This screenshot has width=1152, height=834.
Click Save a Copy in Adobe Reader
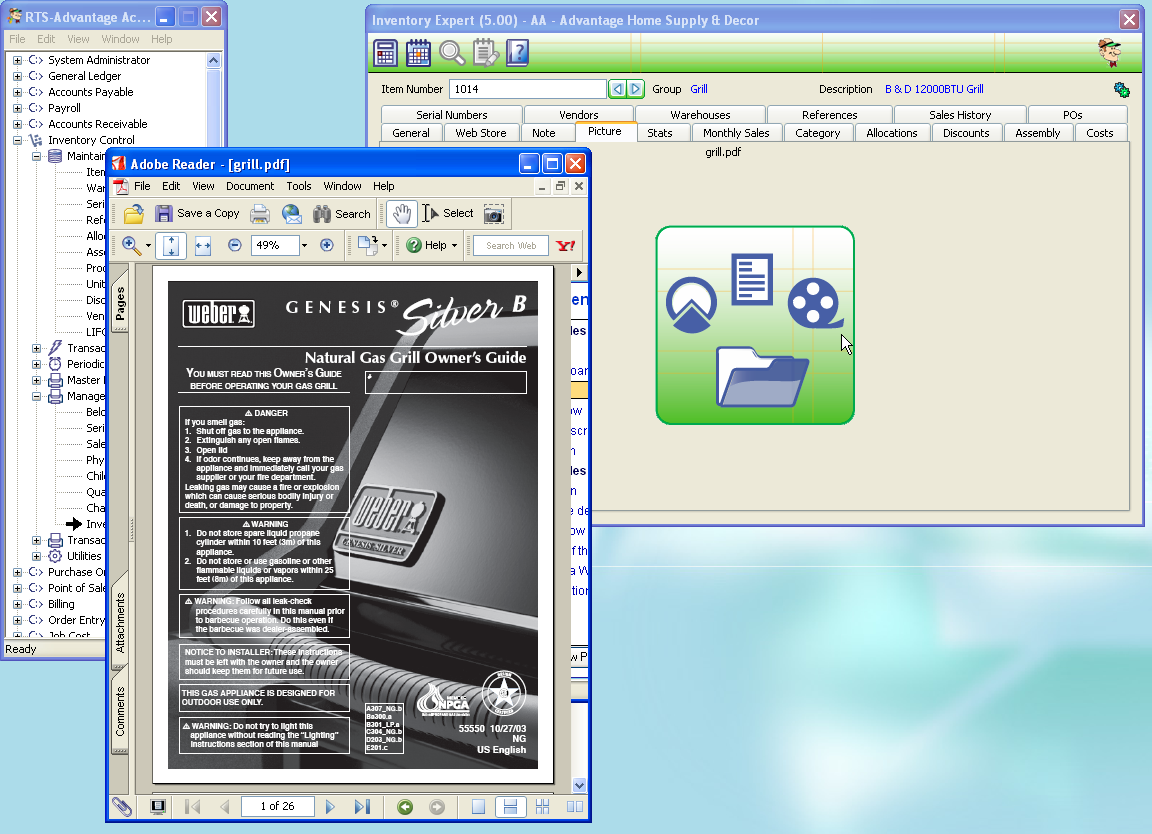197,213
